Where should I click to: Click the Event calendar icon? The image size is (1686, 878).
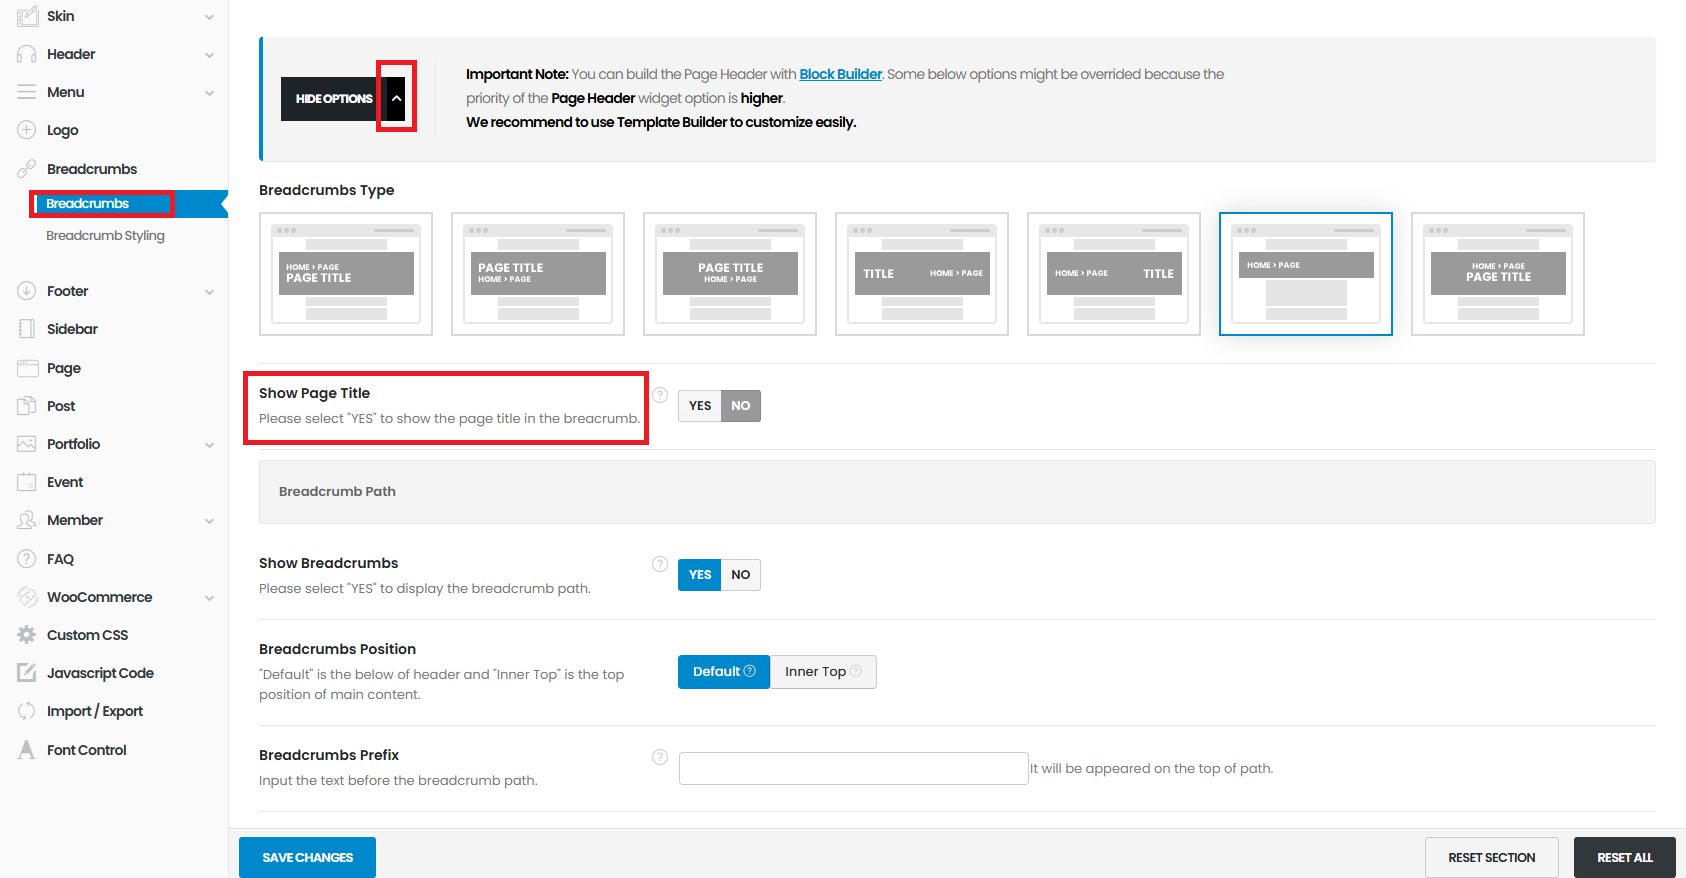point(27,482)
